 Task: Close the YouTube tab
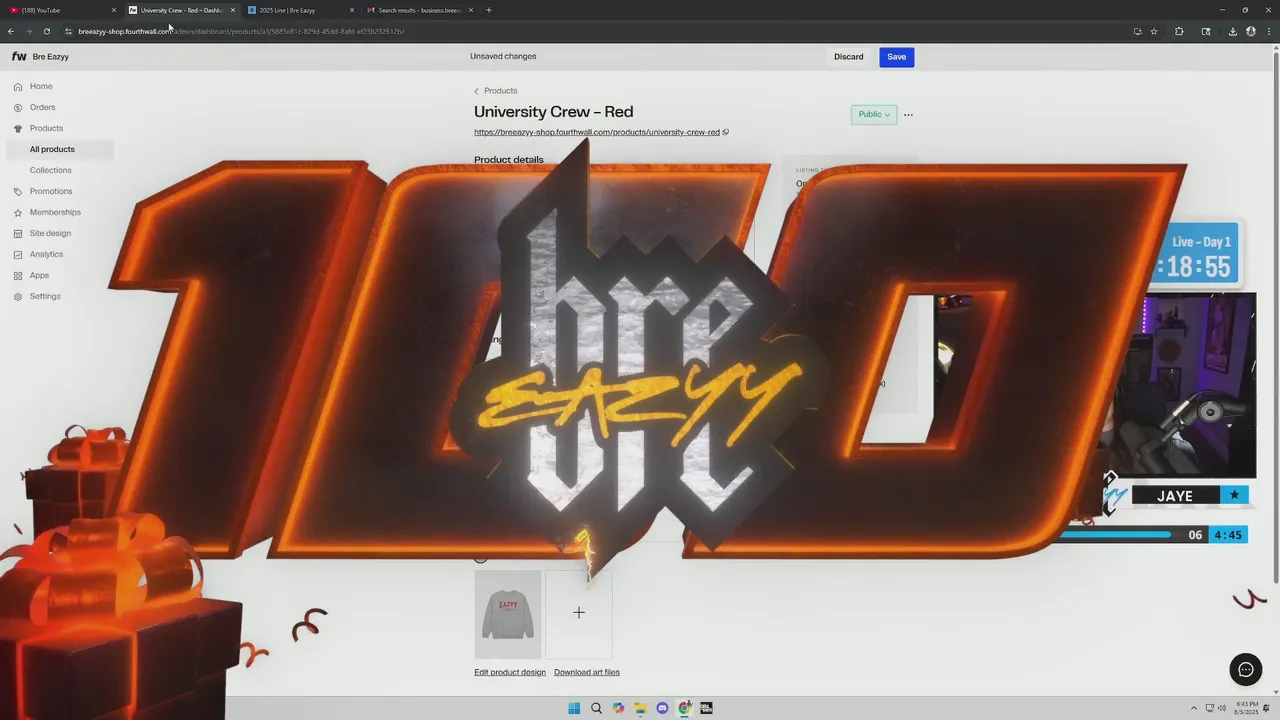(x=113, y=10)
